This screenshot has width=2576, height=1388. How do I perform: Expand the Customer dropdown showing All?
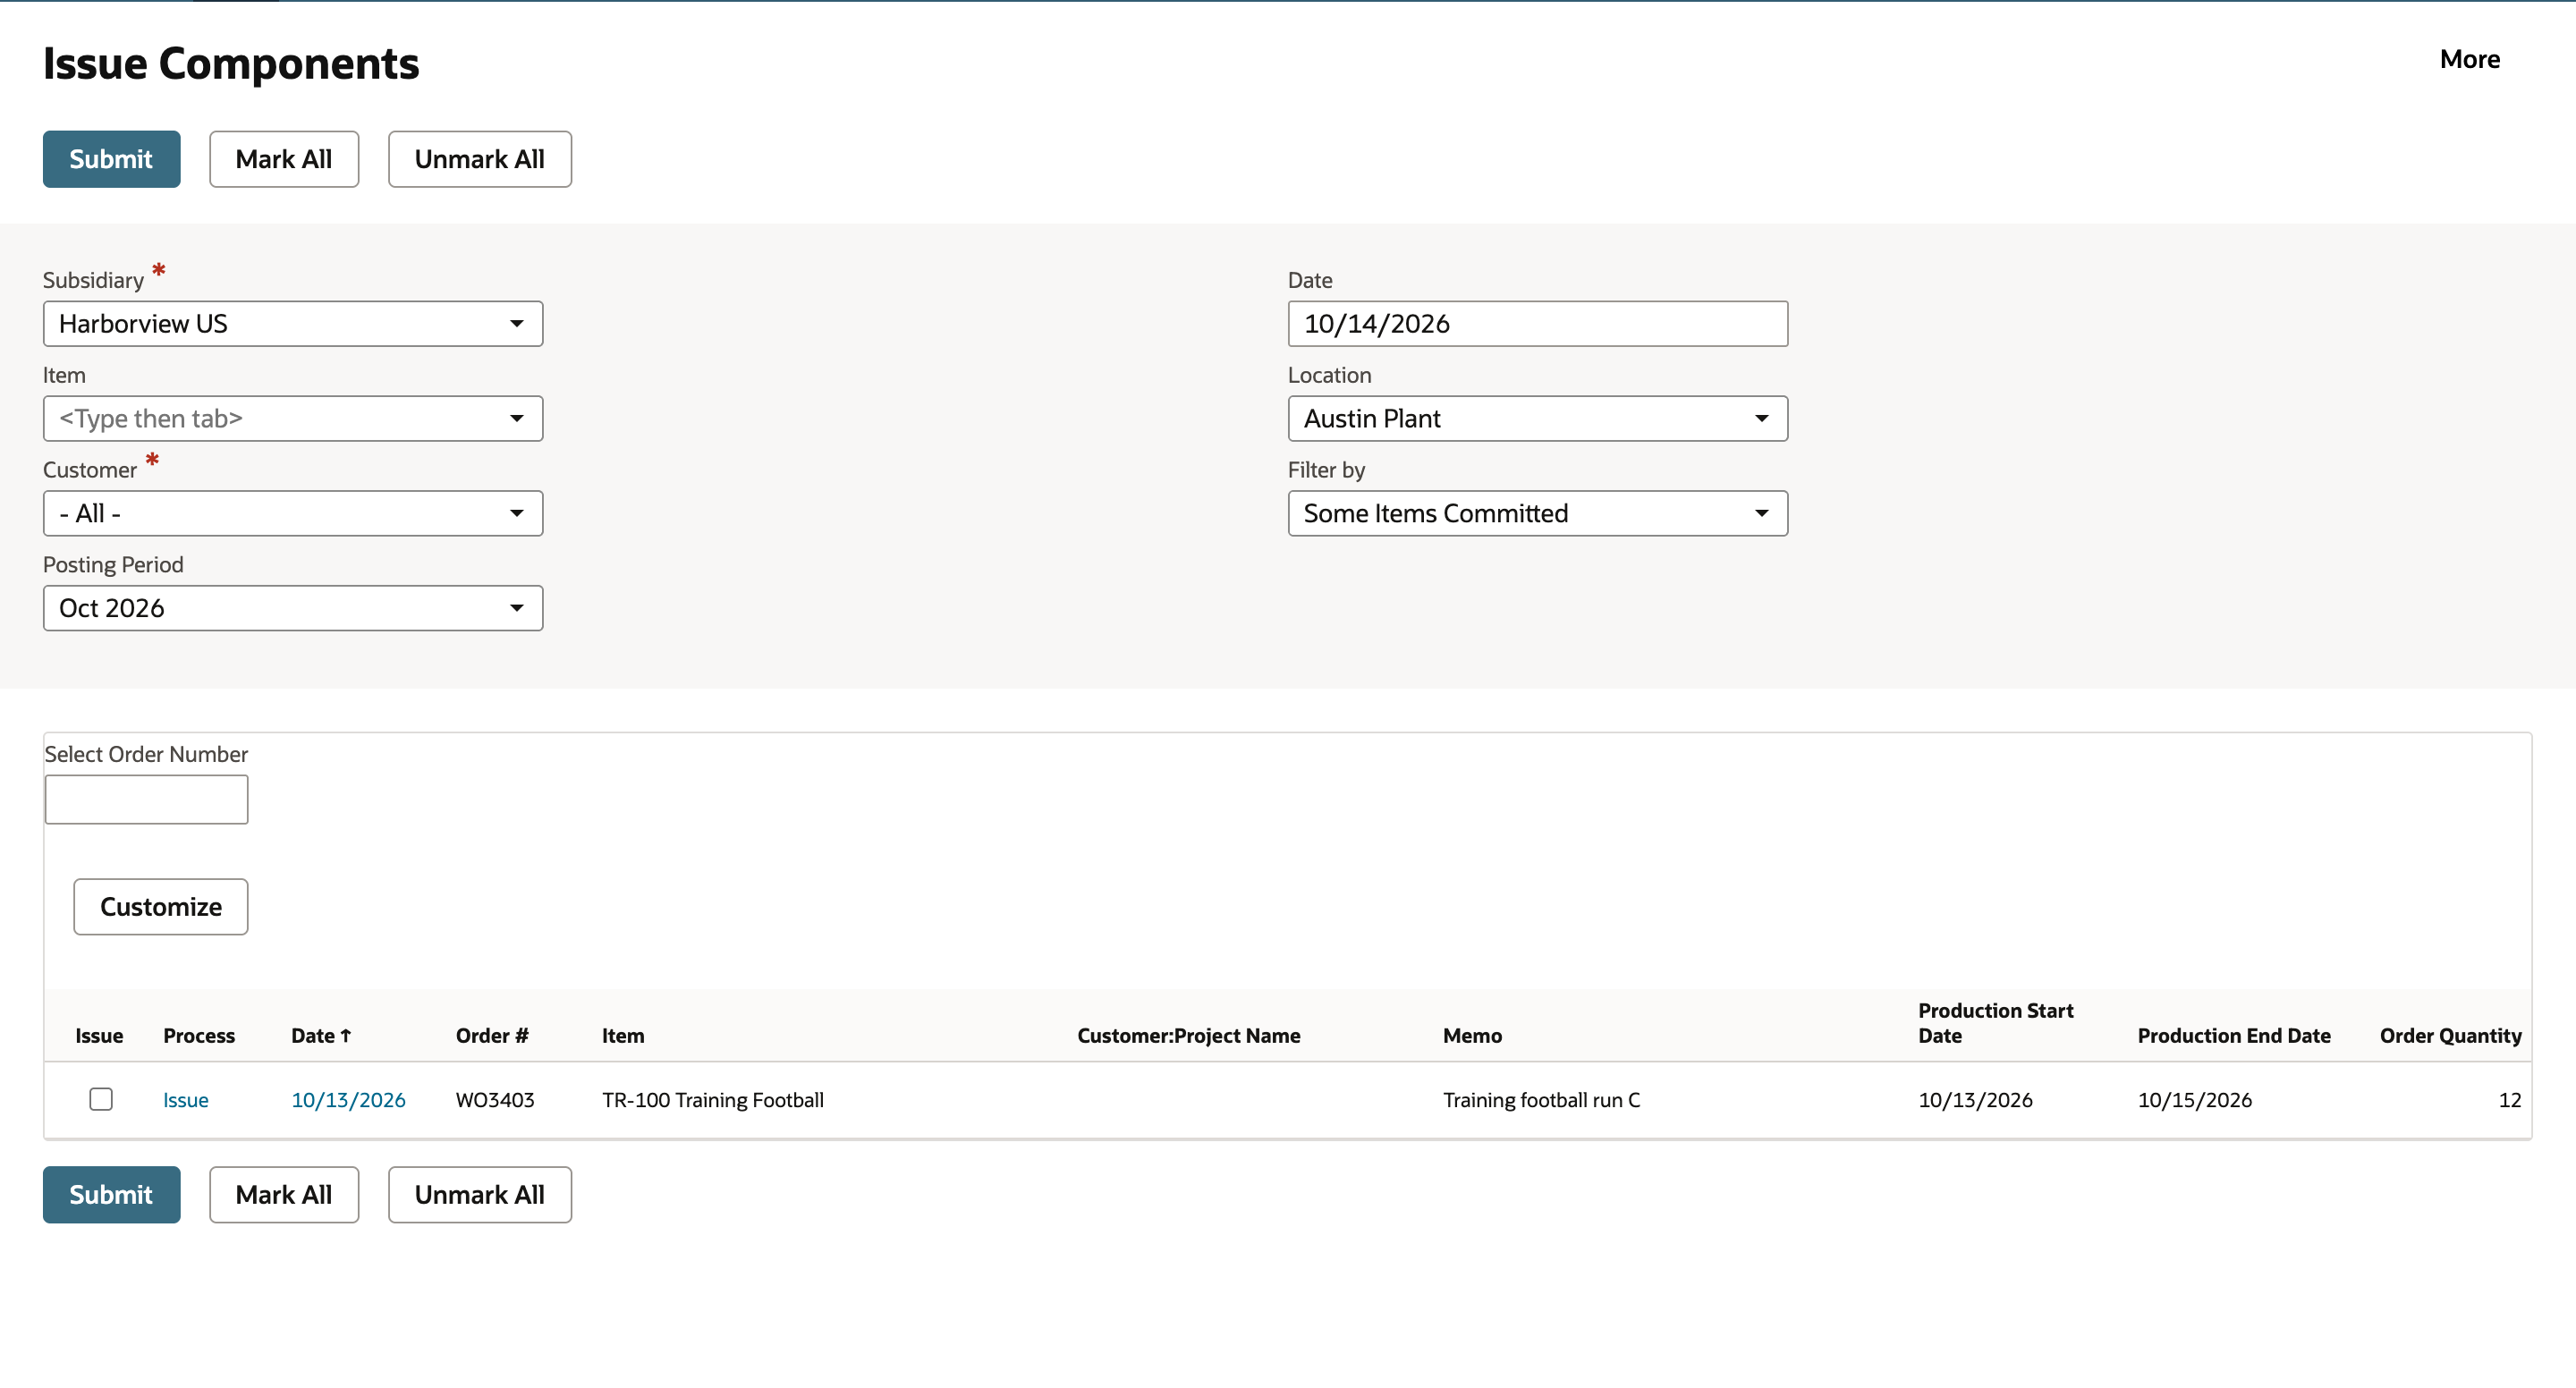pos(293,513)
